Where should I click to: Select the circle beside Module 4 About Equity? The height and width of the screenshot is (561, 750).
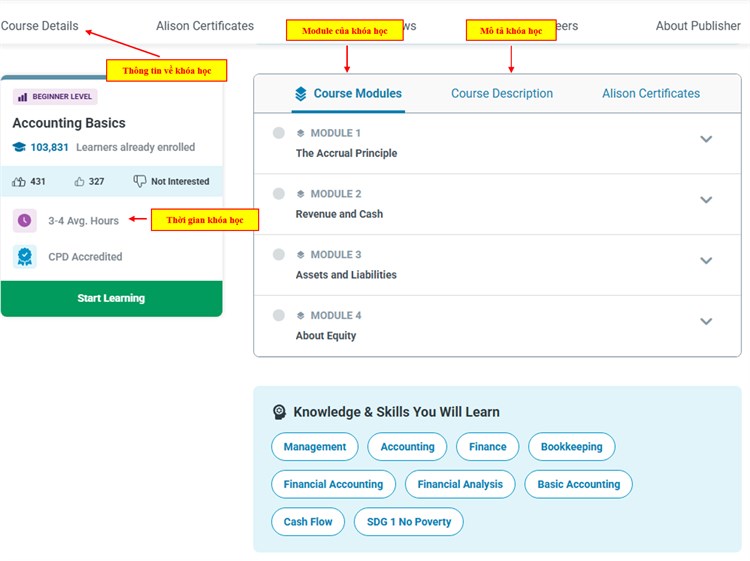[279, 315]
